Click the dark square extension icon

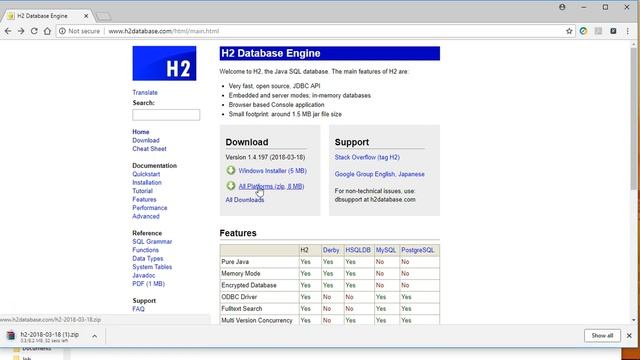[613, 31]
